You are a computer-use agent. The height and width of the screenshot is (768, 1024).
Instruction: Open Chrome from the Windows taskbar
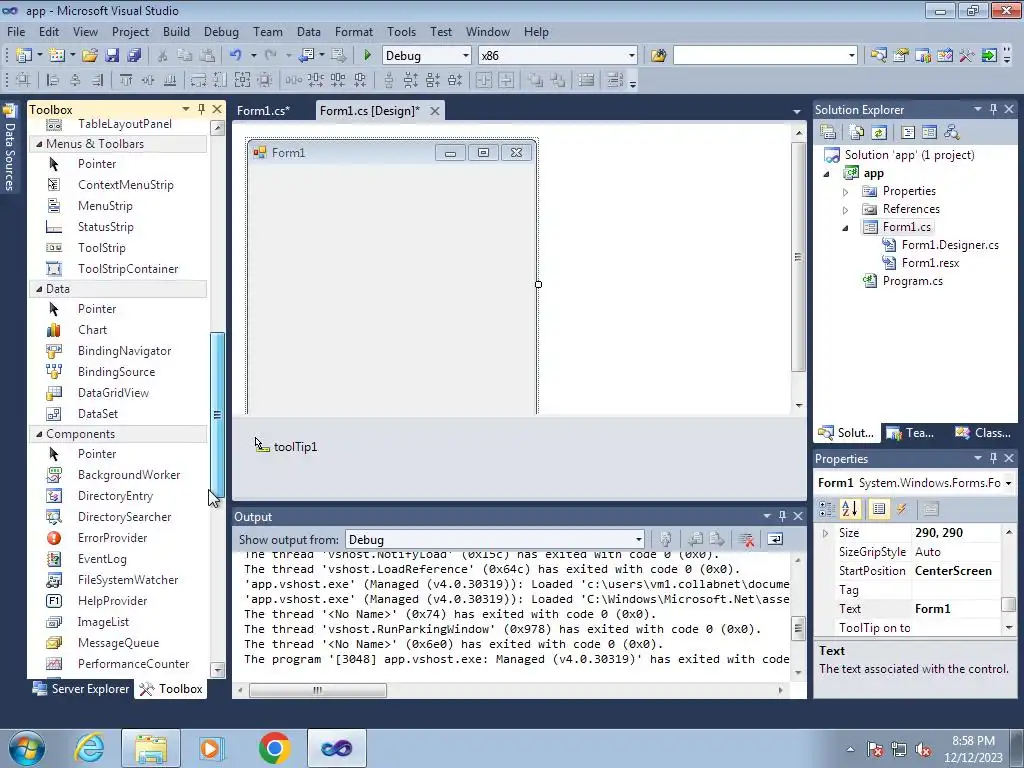(x=274, y=748)
